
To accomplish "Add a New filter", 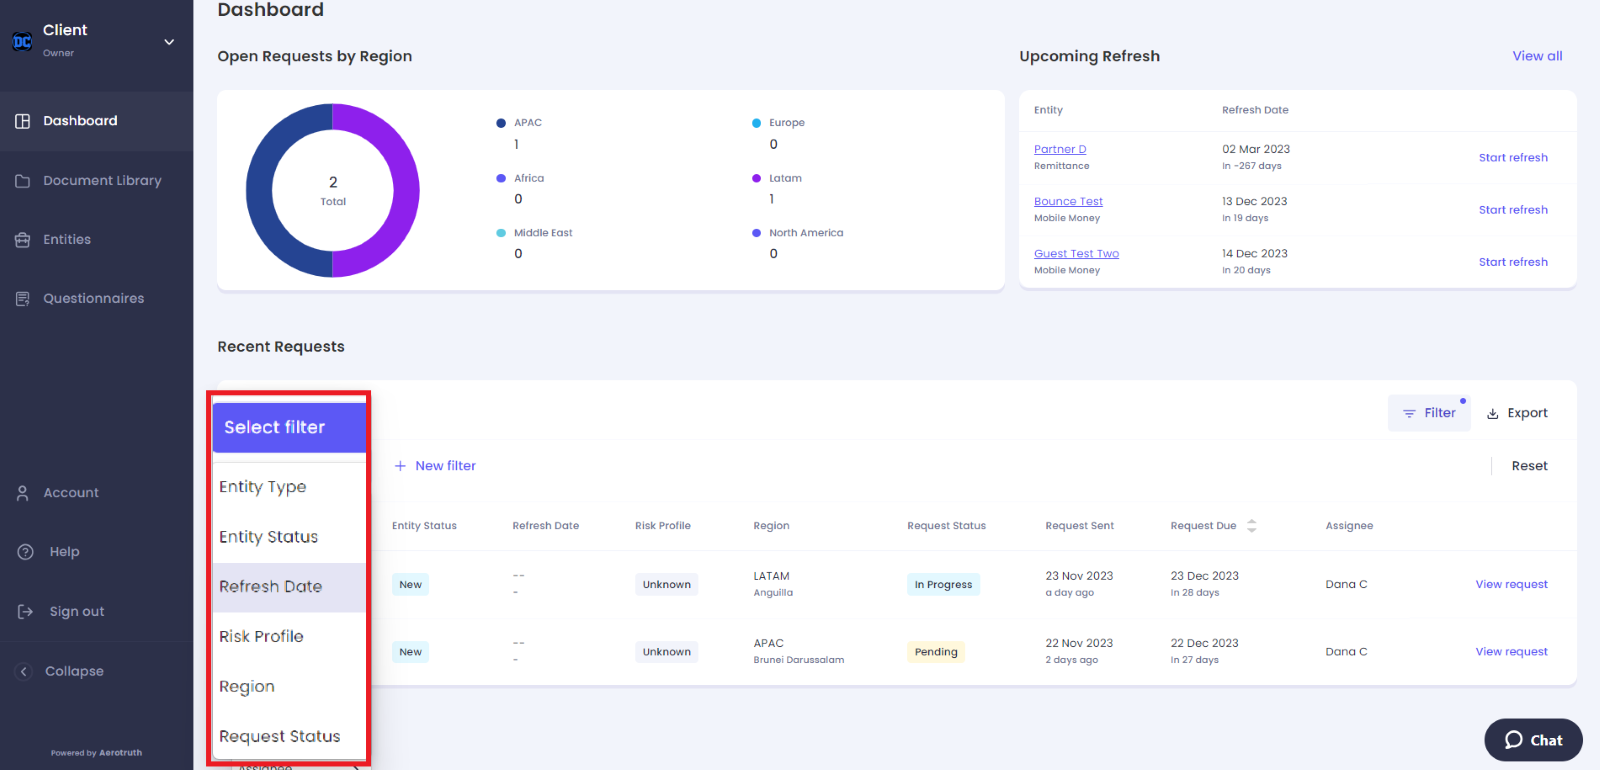I will coord(435,466).
